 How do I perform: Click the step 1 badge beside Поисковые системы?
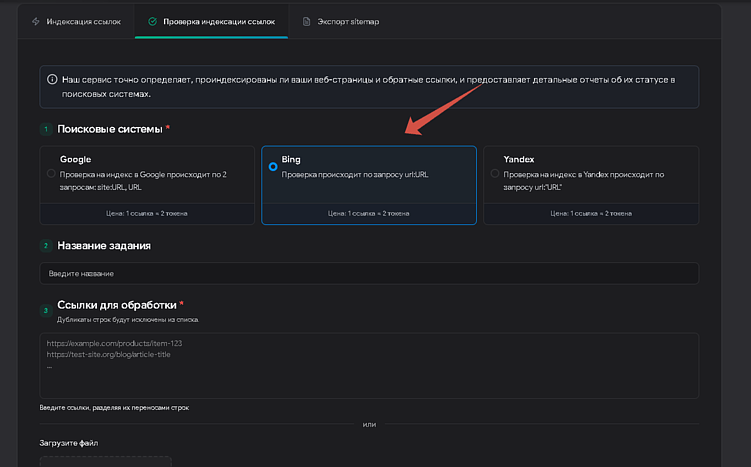(45, 129)
